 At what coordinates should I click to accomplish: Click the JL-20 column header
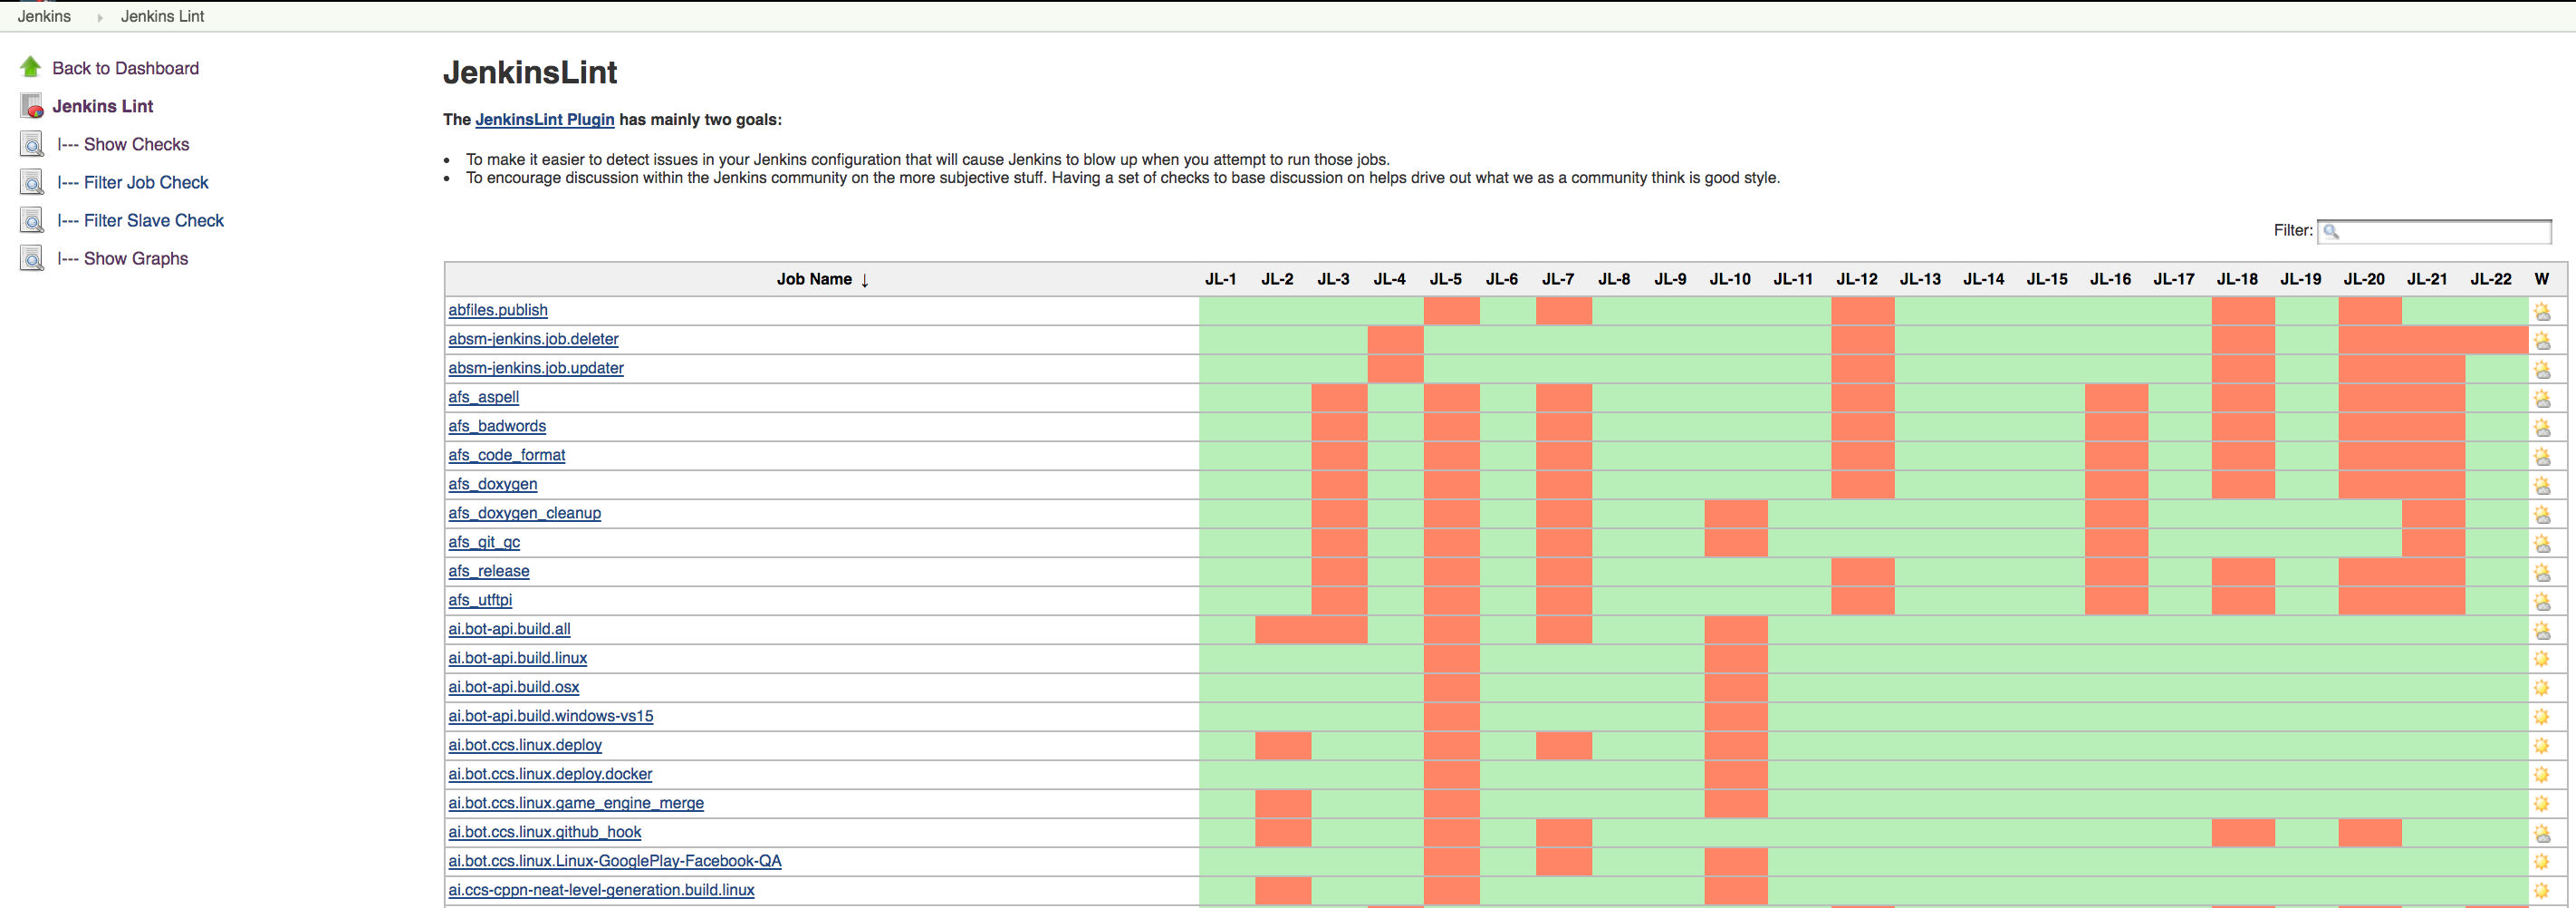pyautogui.click(x=2364, y=279)
